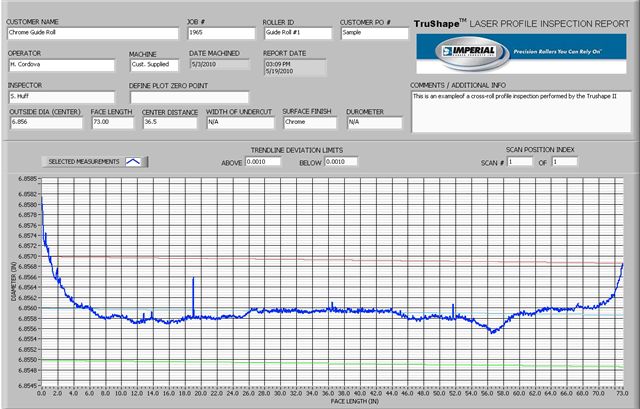This screenshot has width=640, height=409.
Task: Click the Report Date field
Action: [x=295, y=68]
